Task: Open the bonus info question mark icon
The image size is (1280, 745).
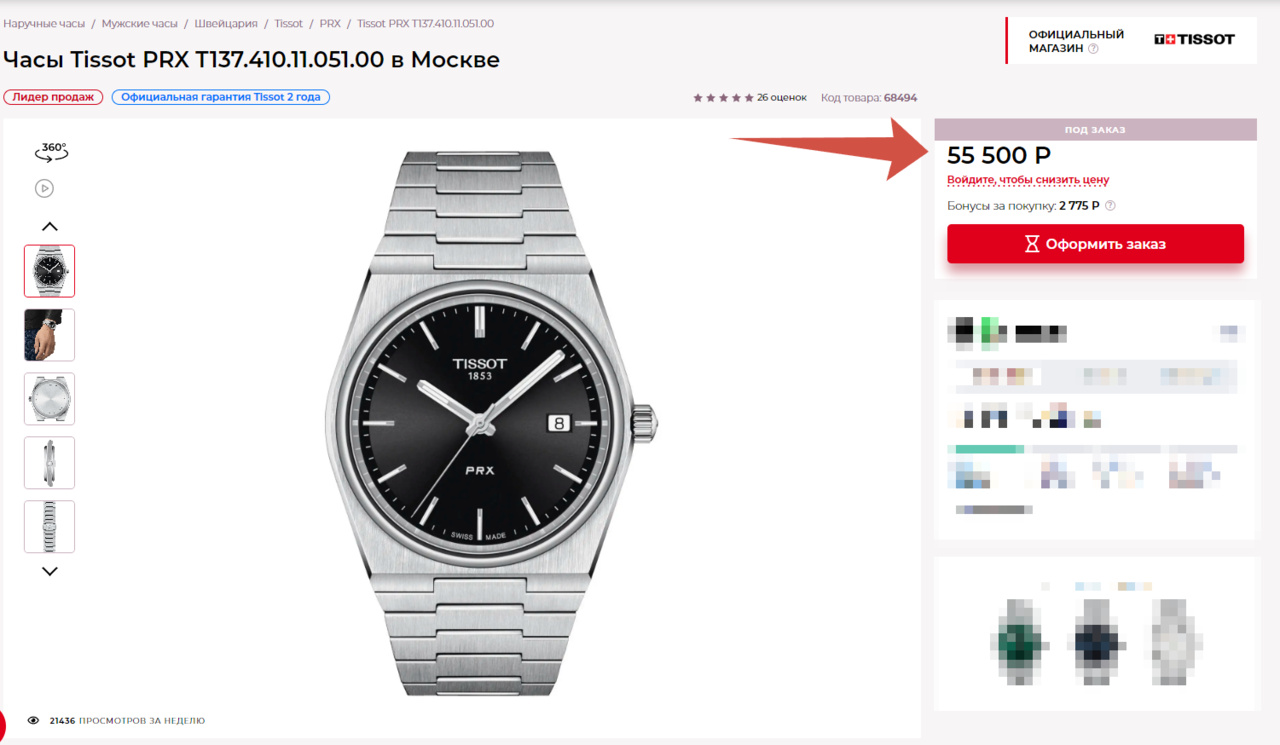Action: tap(1110, 206)
